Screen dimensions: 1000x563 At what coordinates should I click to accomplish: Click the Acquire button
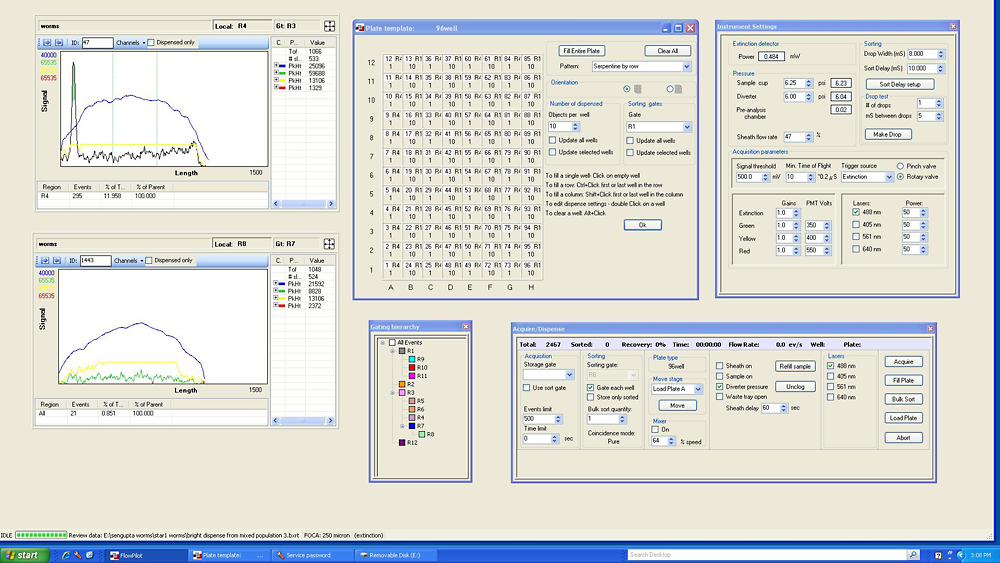[903, 362]
